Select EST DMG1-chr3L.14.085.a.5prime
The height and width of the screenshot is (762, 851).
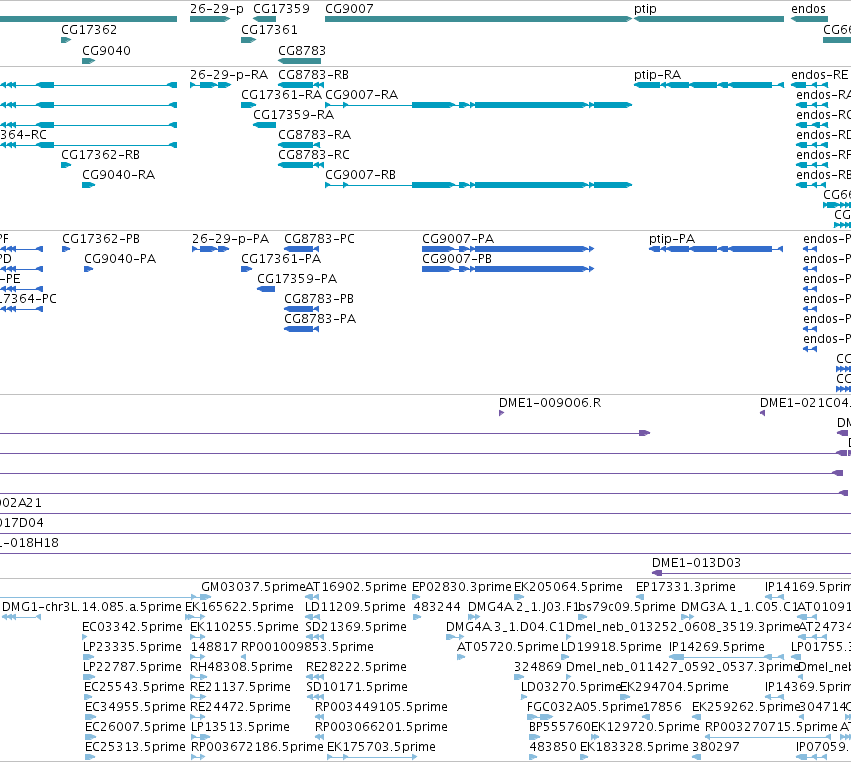point(92,607)
